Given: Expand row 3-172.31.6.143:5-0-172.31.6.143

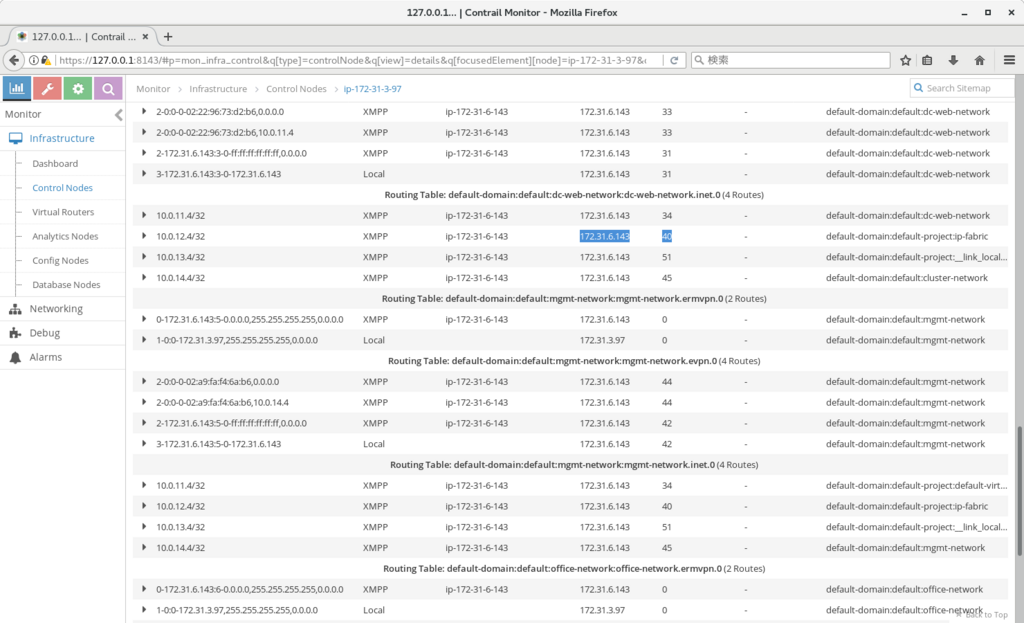Looking at the screenshot, I should coord(144,444).
